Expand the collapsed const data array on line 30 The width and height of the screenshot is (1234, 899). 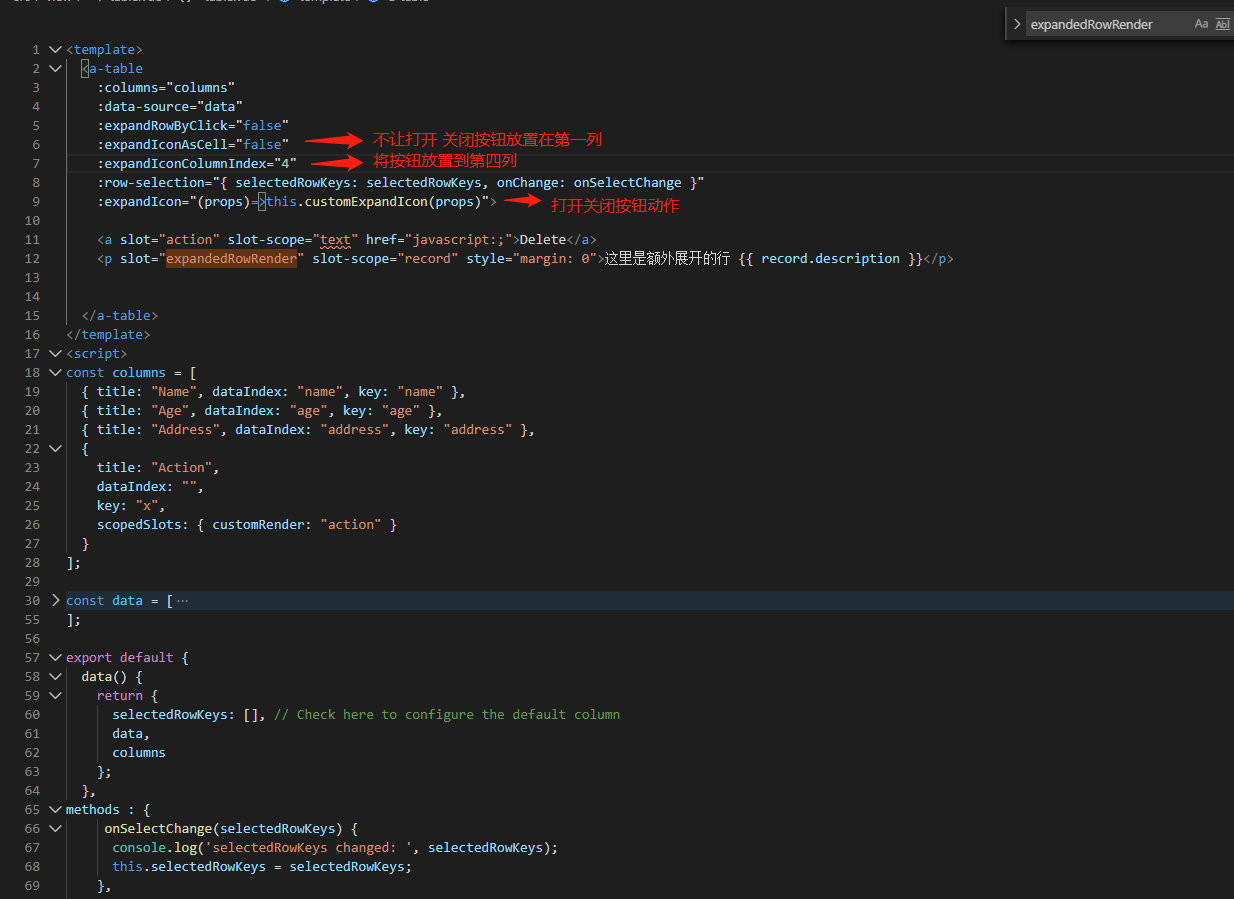55,600
